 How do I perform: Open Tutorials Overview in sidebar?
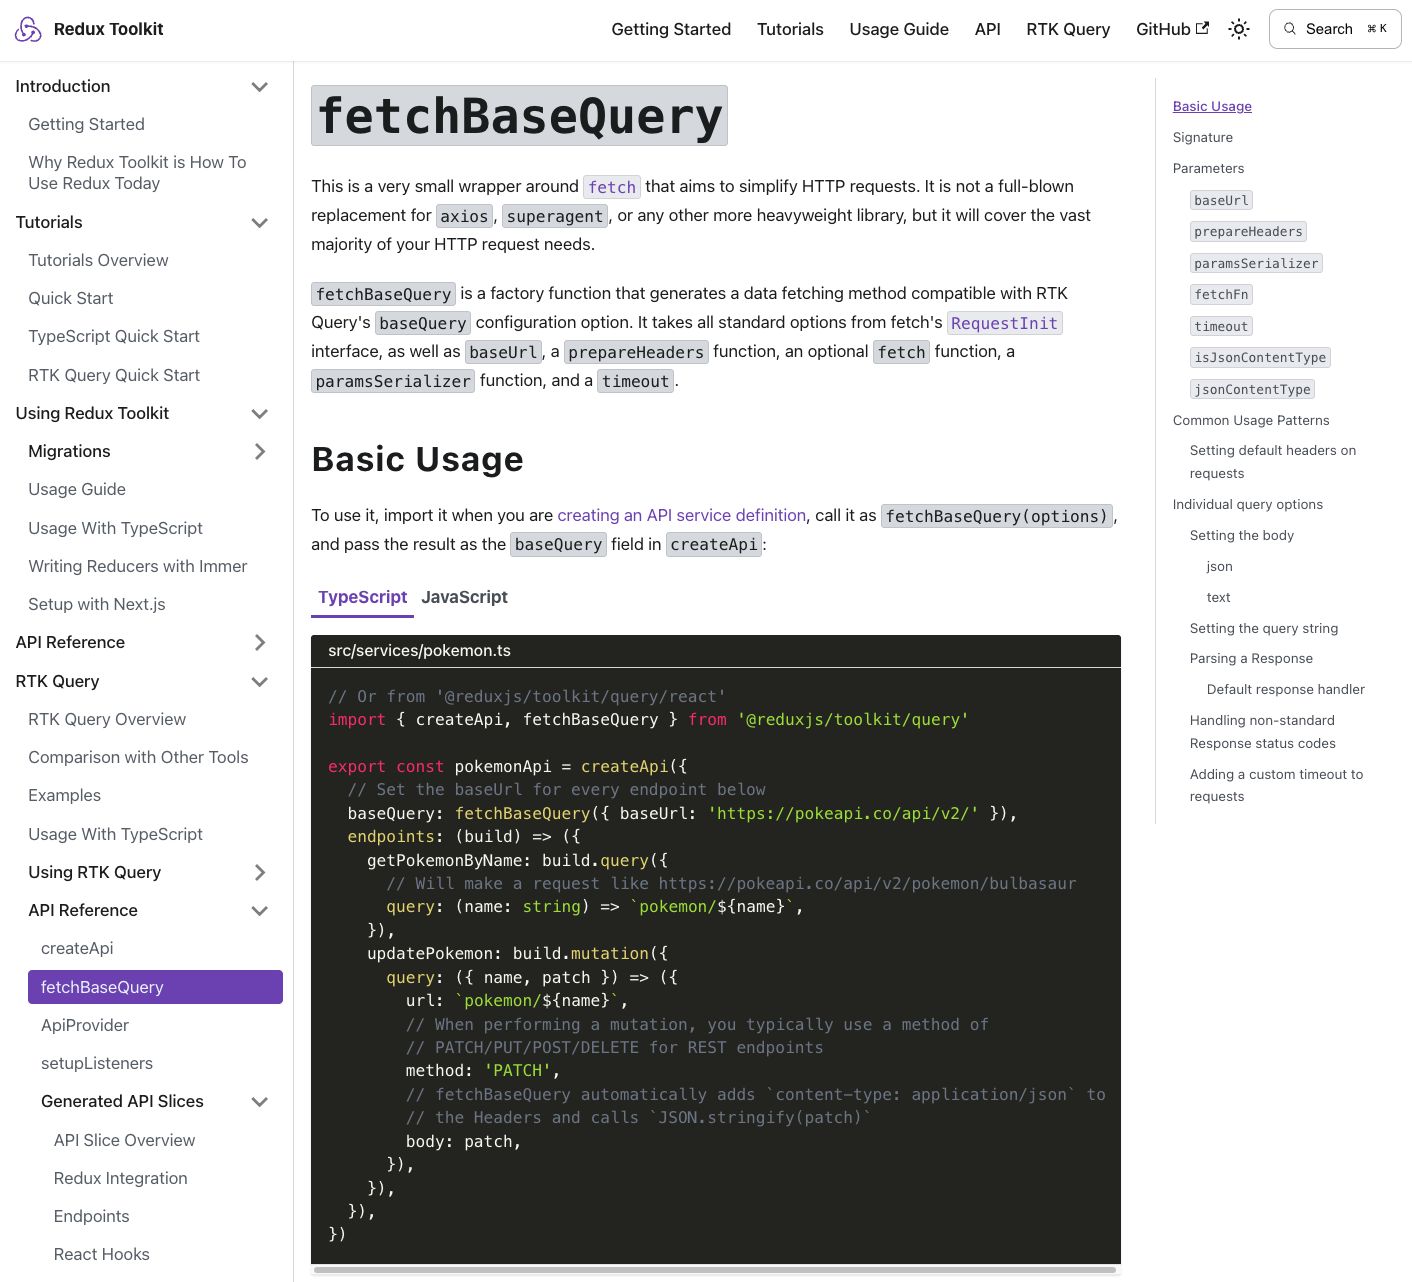point(98,260)
